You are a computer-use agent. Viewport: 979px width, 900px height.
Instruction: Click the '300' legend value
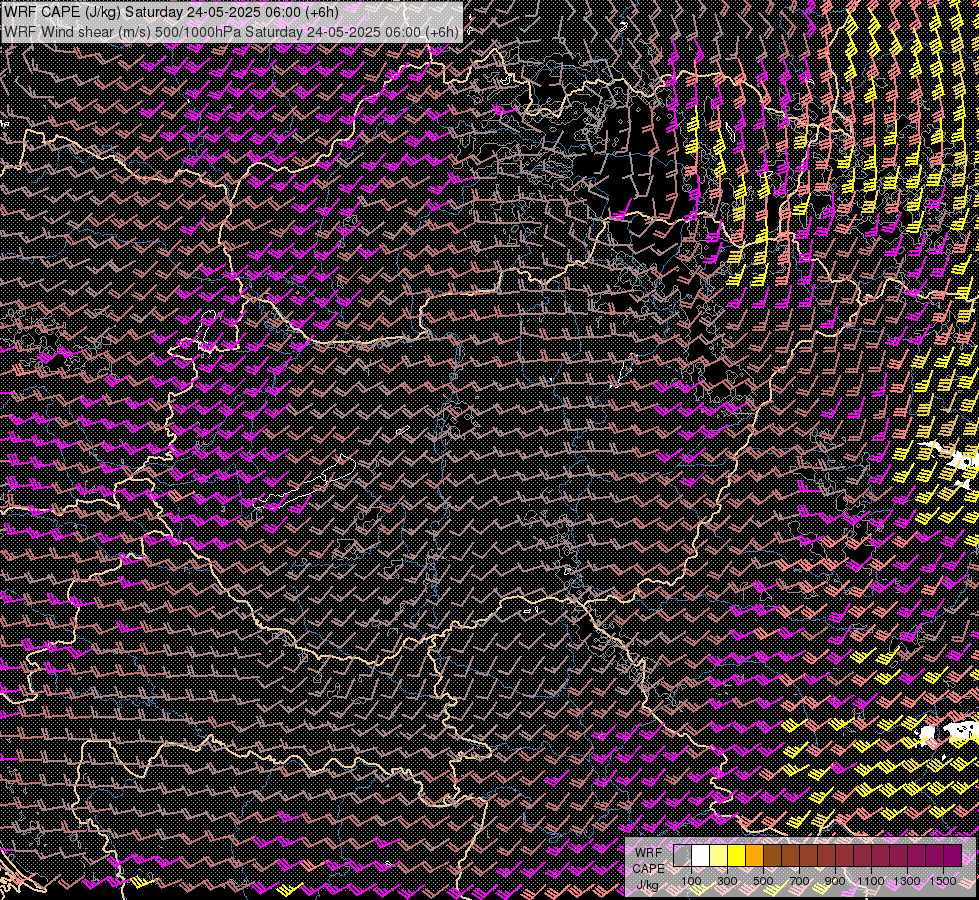click(x=727, y=881)
